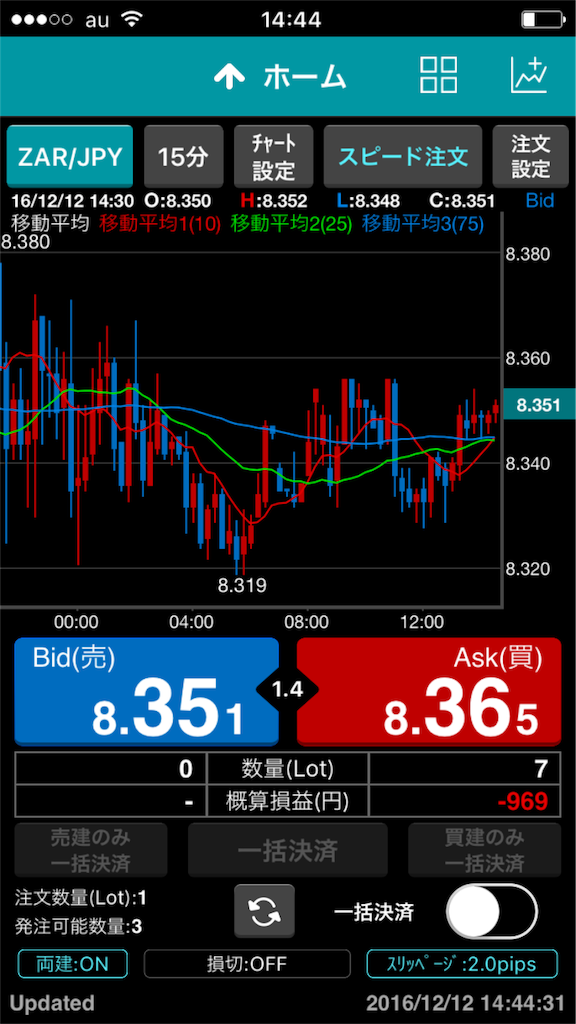
Task: Tap the 1.4 spread indicator
Action: coord(287,690)
